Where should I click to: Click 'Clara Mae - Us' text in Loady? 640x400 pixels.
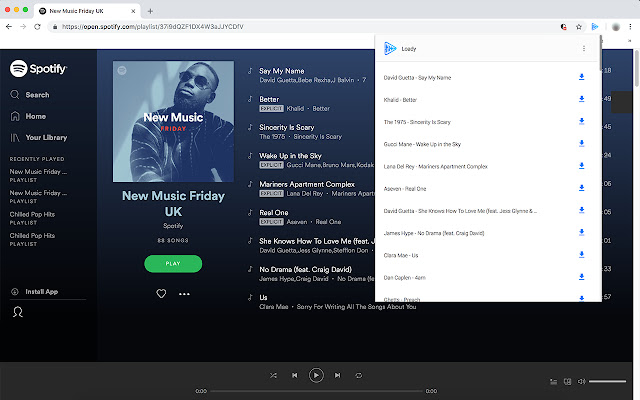[x=401, y=255]
